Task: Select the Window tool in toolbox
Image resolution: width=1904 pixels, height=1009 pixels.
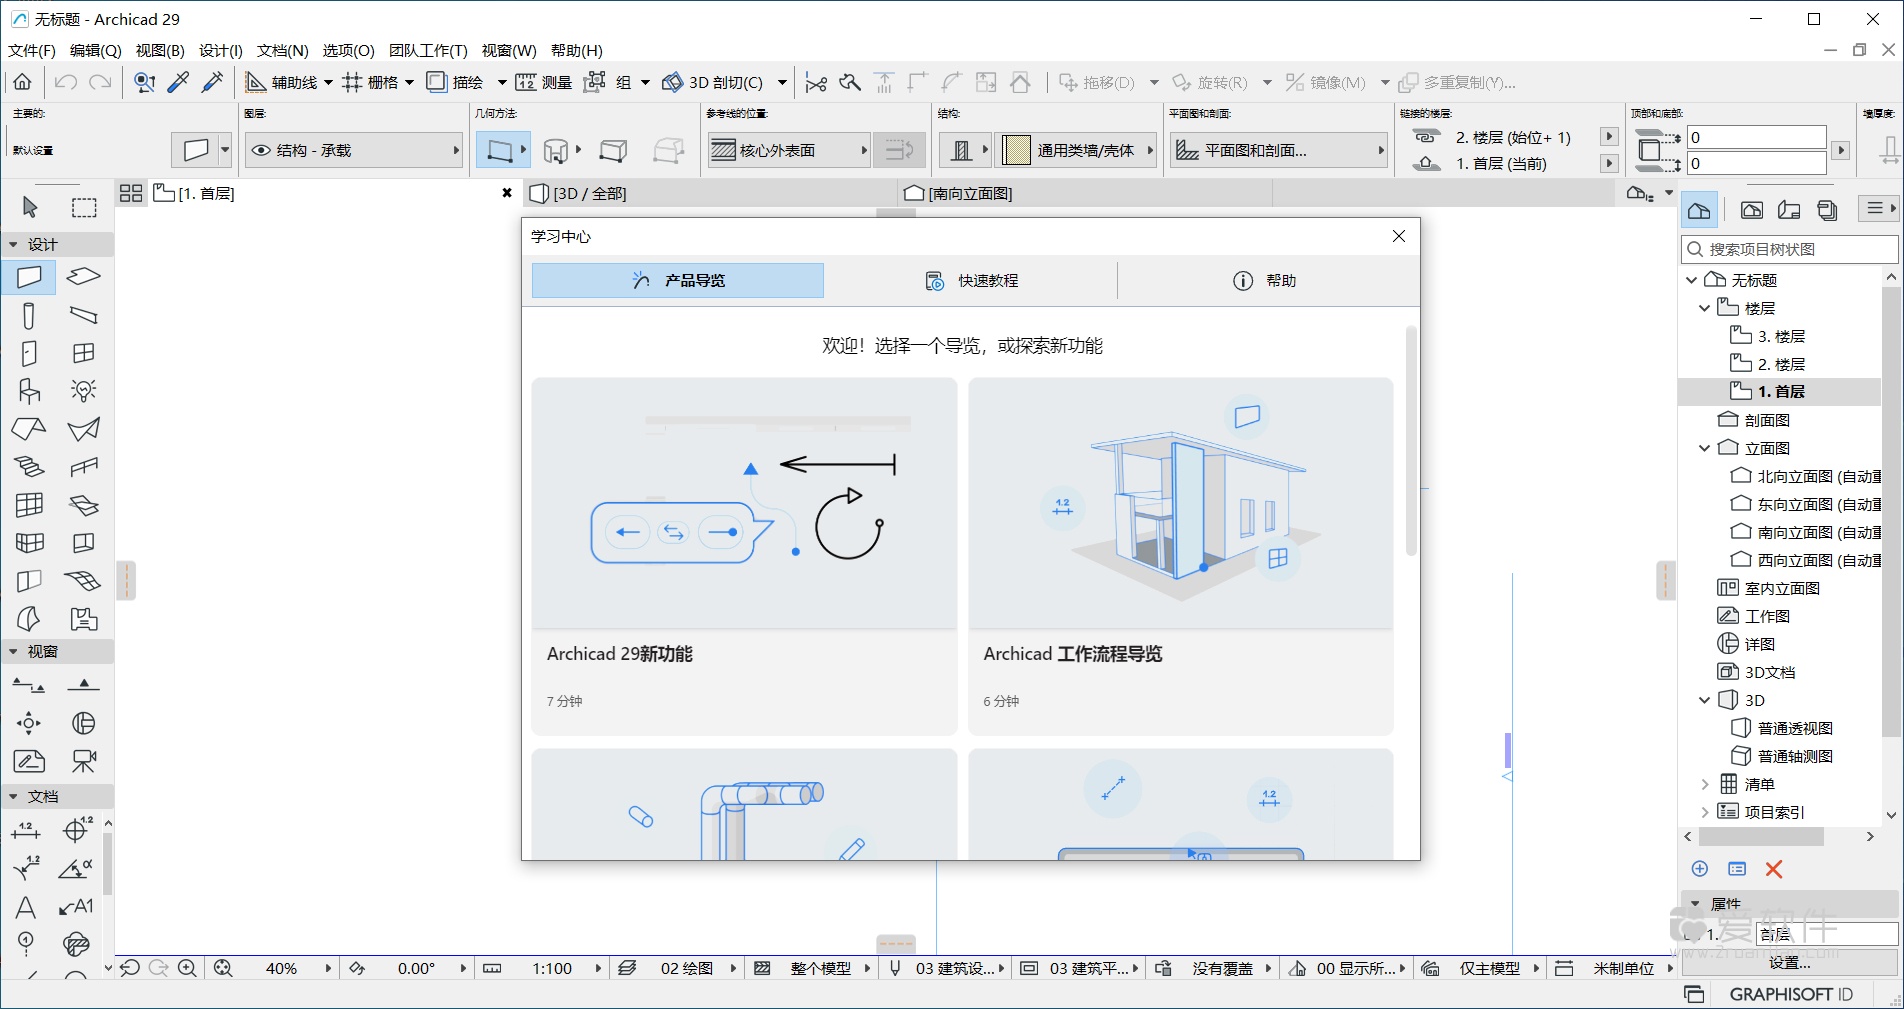Action: [84, 353]
